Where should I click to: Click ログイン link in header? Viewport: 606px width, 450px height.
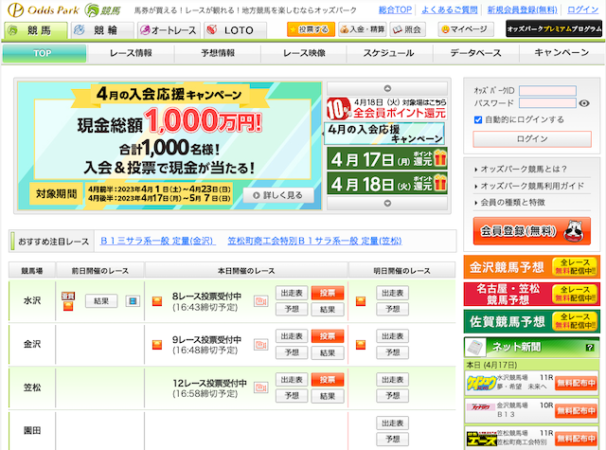[582, 10]
